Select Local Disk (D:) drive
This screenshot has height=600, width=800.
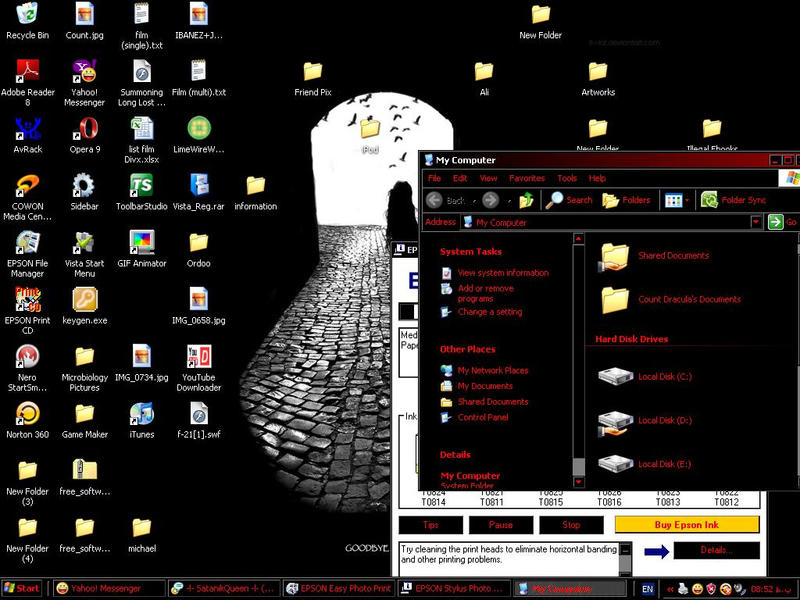(x=645, y=421)
